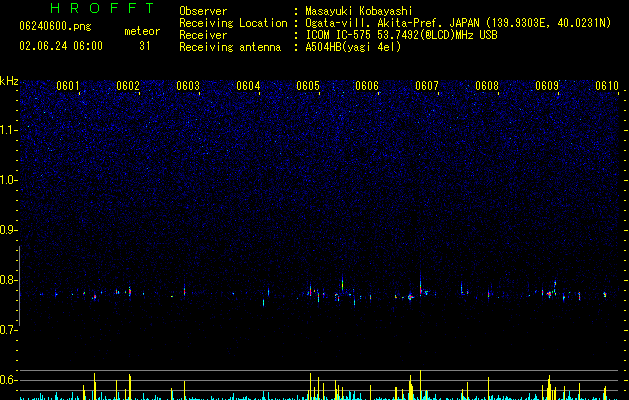629x400 pixels.
Task: Click the 0603 time marker
Action: click(x=188, y=86)
